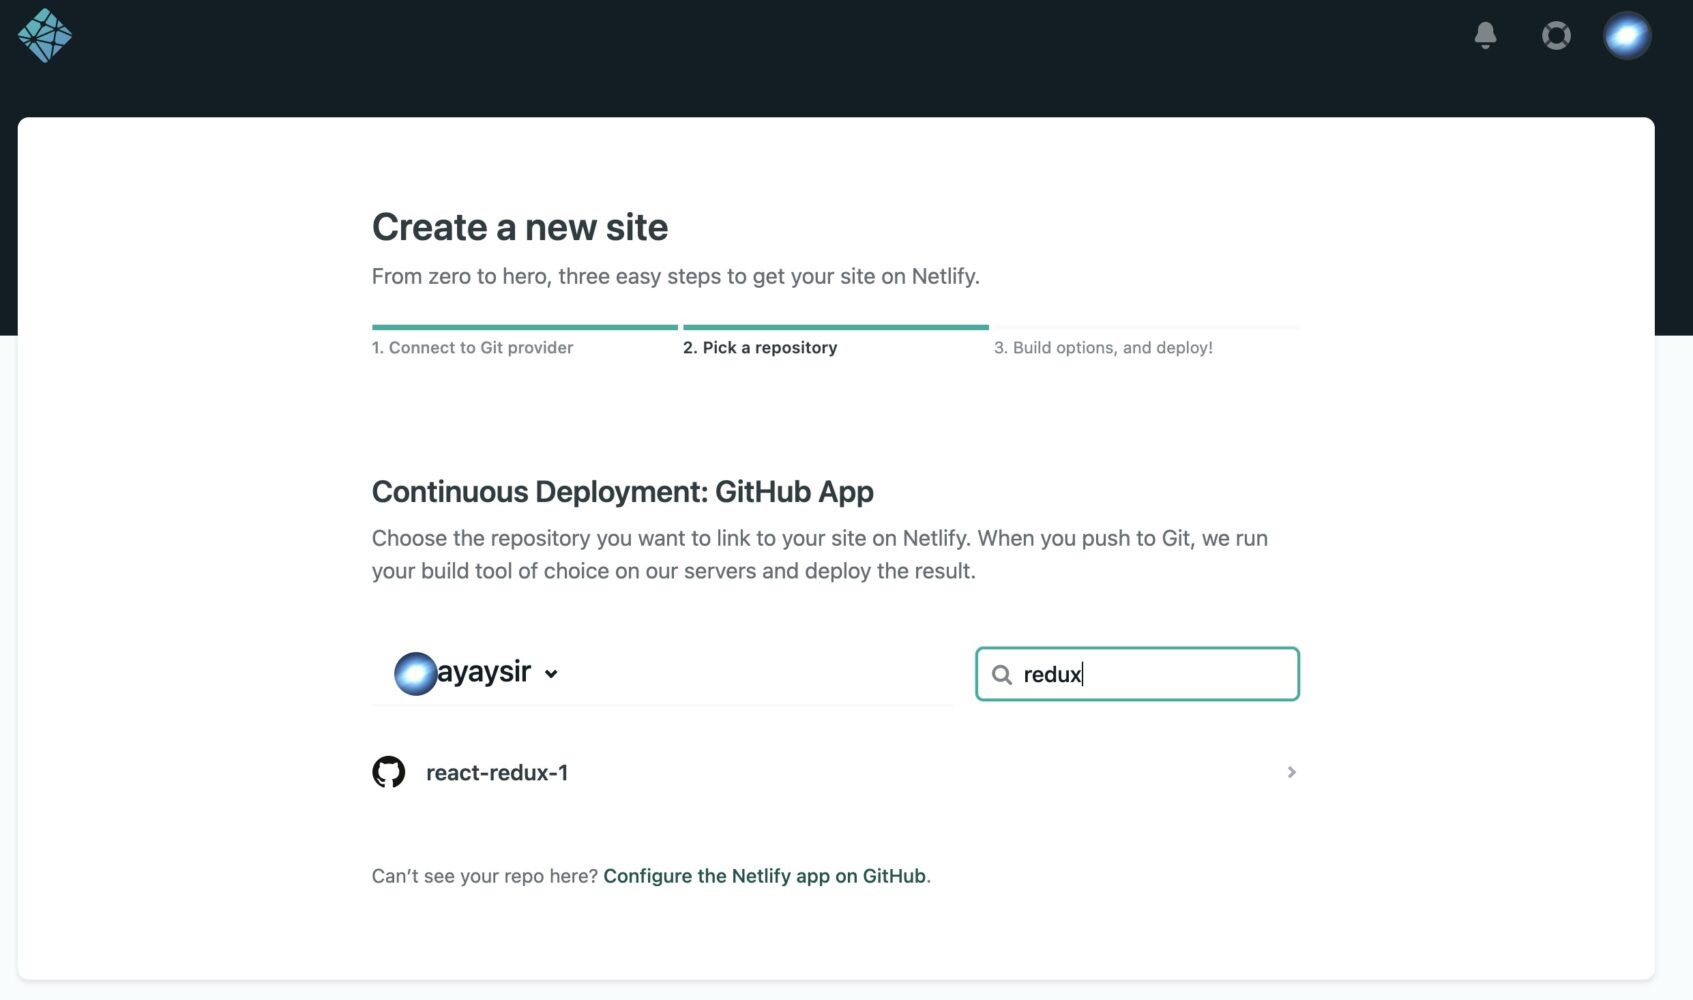Open the notifications bell

pyautogui.click(x=1485, y=36)
